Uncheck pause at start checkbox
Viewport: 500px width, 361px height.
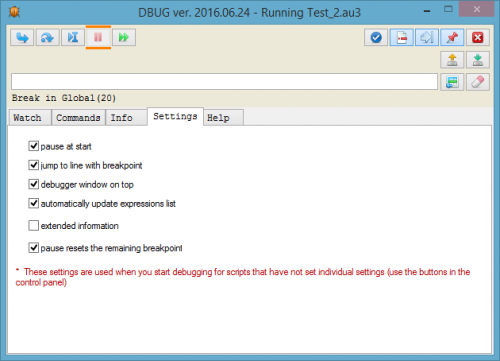(x=33, y=146)
